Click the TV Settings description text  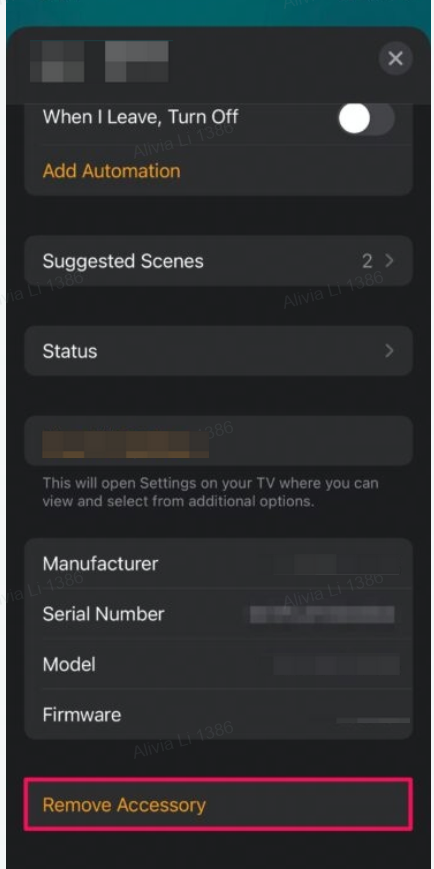tap(211, 493)
